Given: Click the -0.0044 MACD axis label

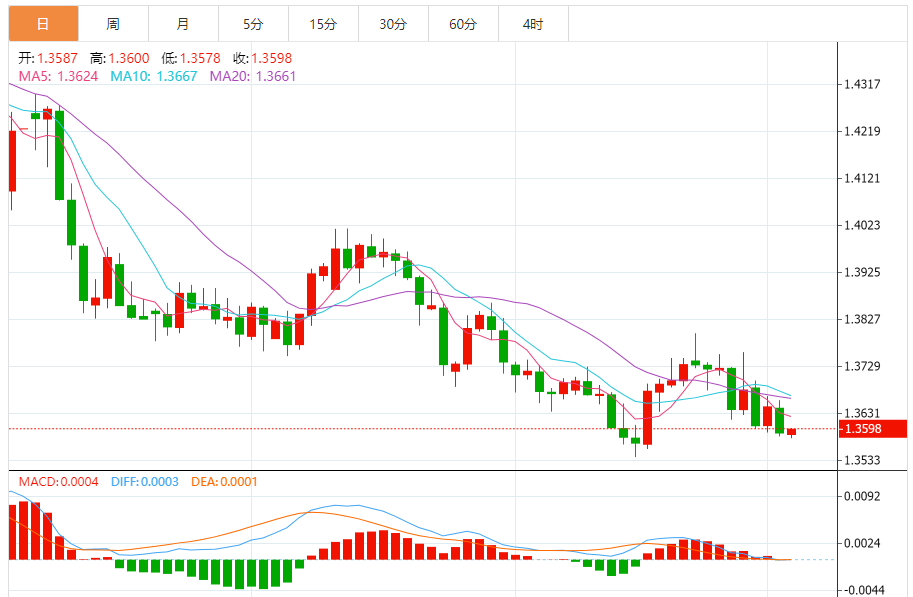Looking at the screenshot, I should [x=864, y=590].
